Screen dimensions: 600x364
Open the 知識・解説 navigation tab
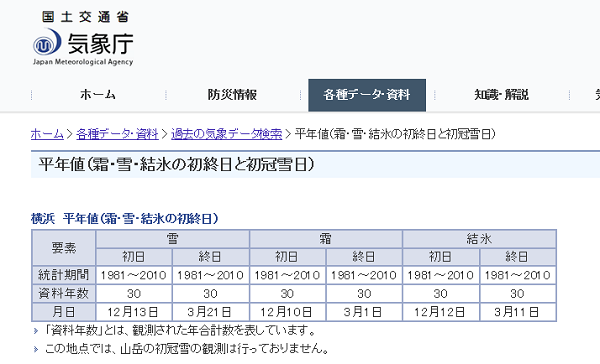tap(502, 95)
